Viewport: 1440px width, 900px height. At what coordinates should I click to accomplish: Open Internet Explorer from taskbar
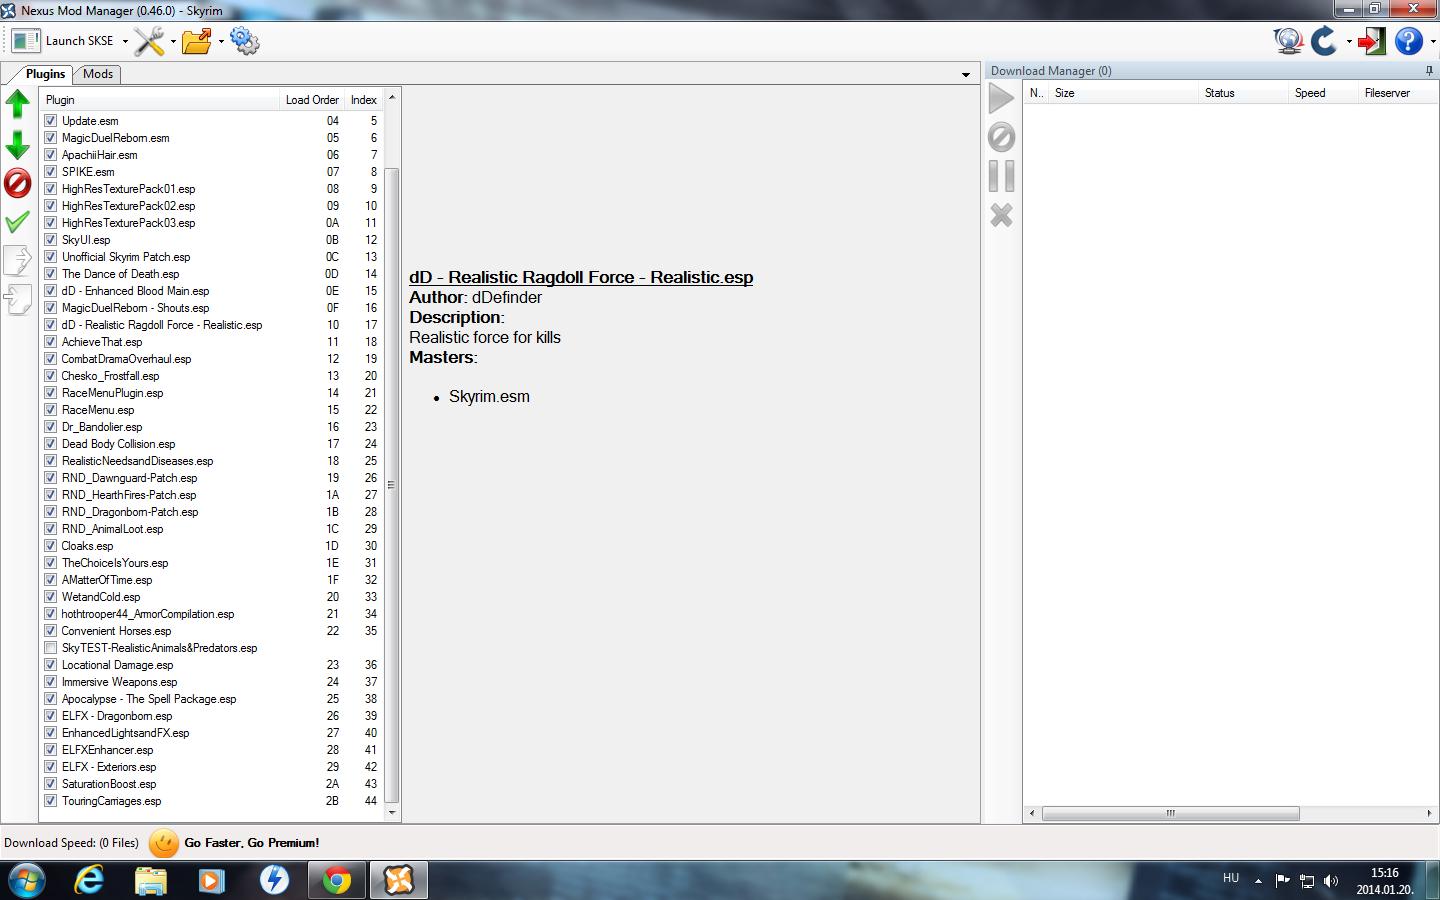[89, 880]
